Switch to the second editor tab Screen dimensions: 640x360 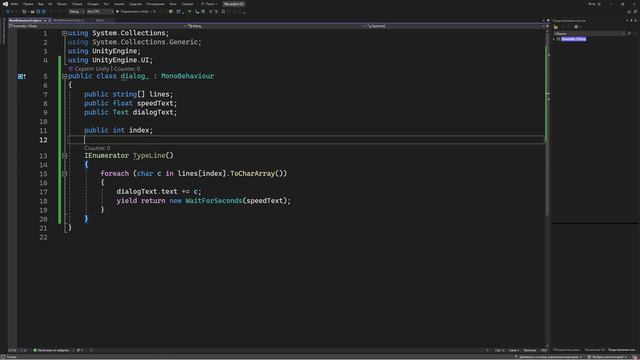click(x=69, y=20)
